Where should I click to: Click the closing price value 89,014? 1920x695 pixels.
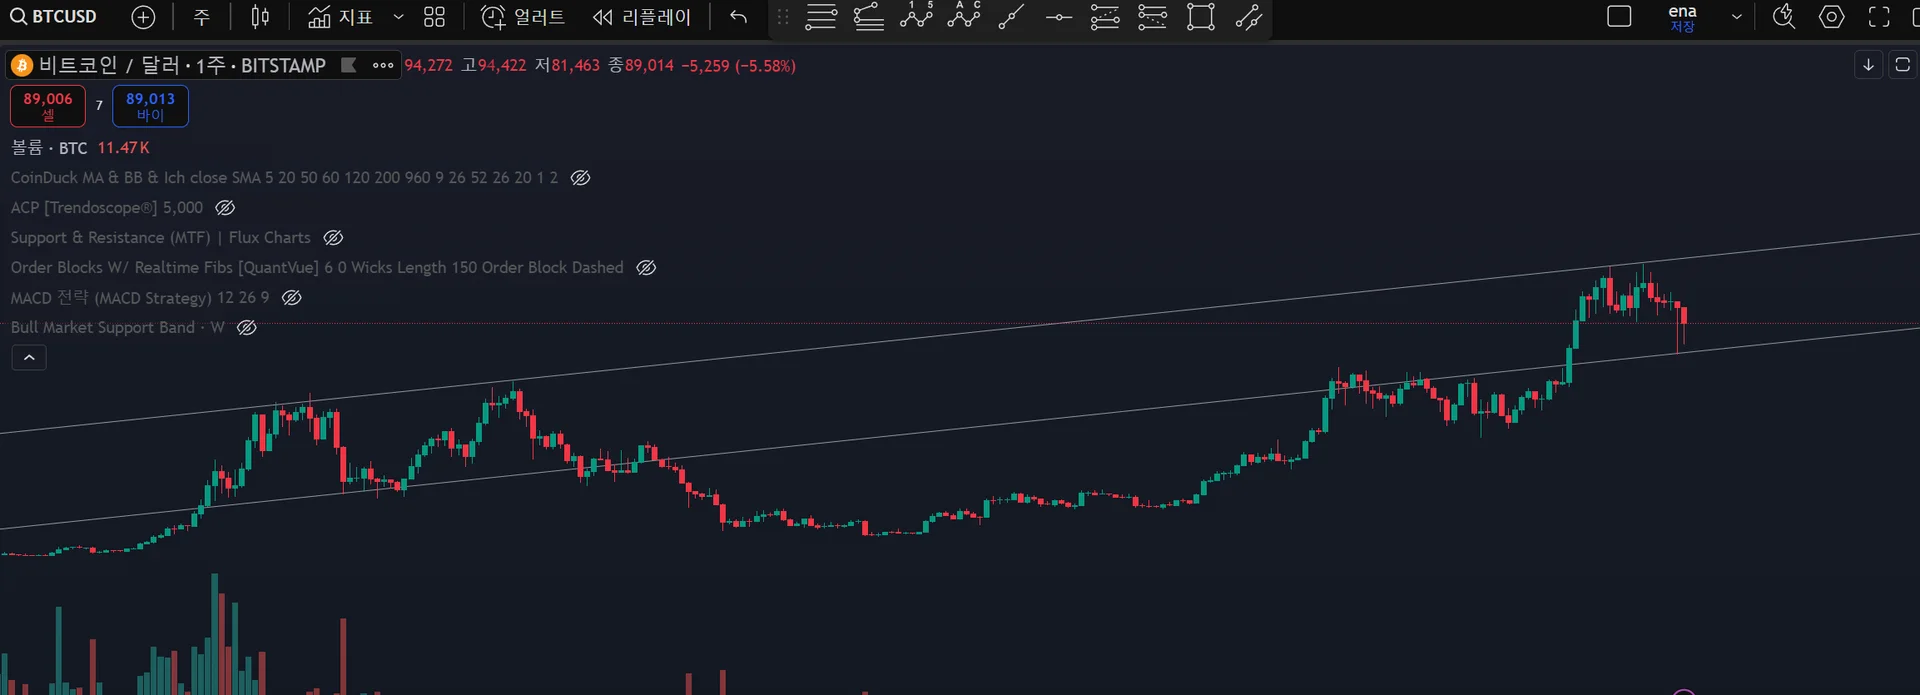click(x=649, y=65)
